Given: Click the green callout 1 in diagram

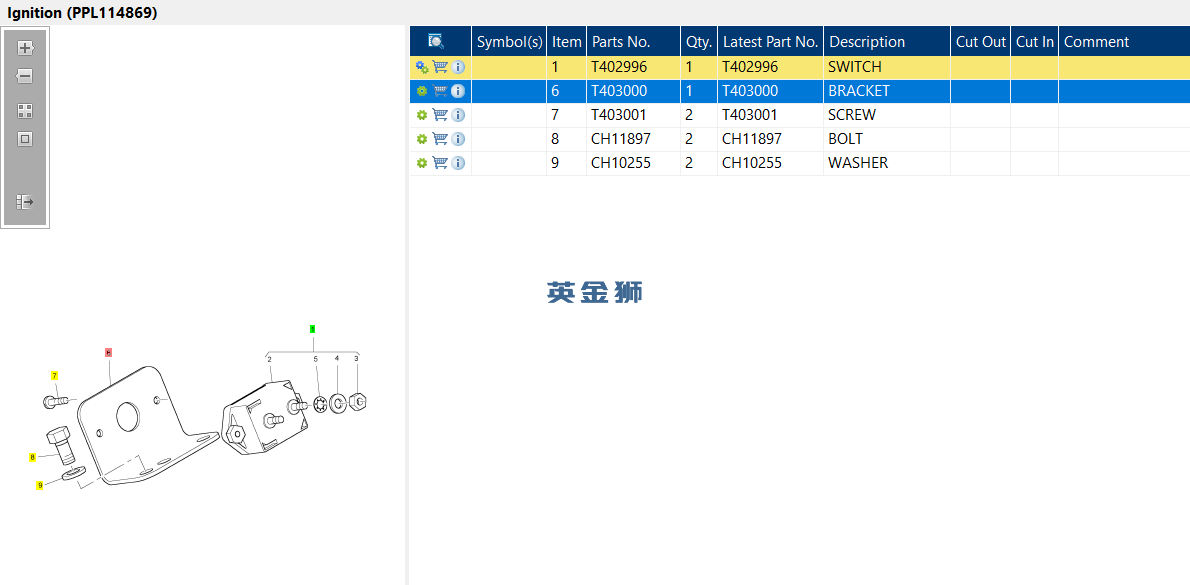Looking at the screenshot, I should tap(313, 329).
